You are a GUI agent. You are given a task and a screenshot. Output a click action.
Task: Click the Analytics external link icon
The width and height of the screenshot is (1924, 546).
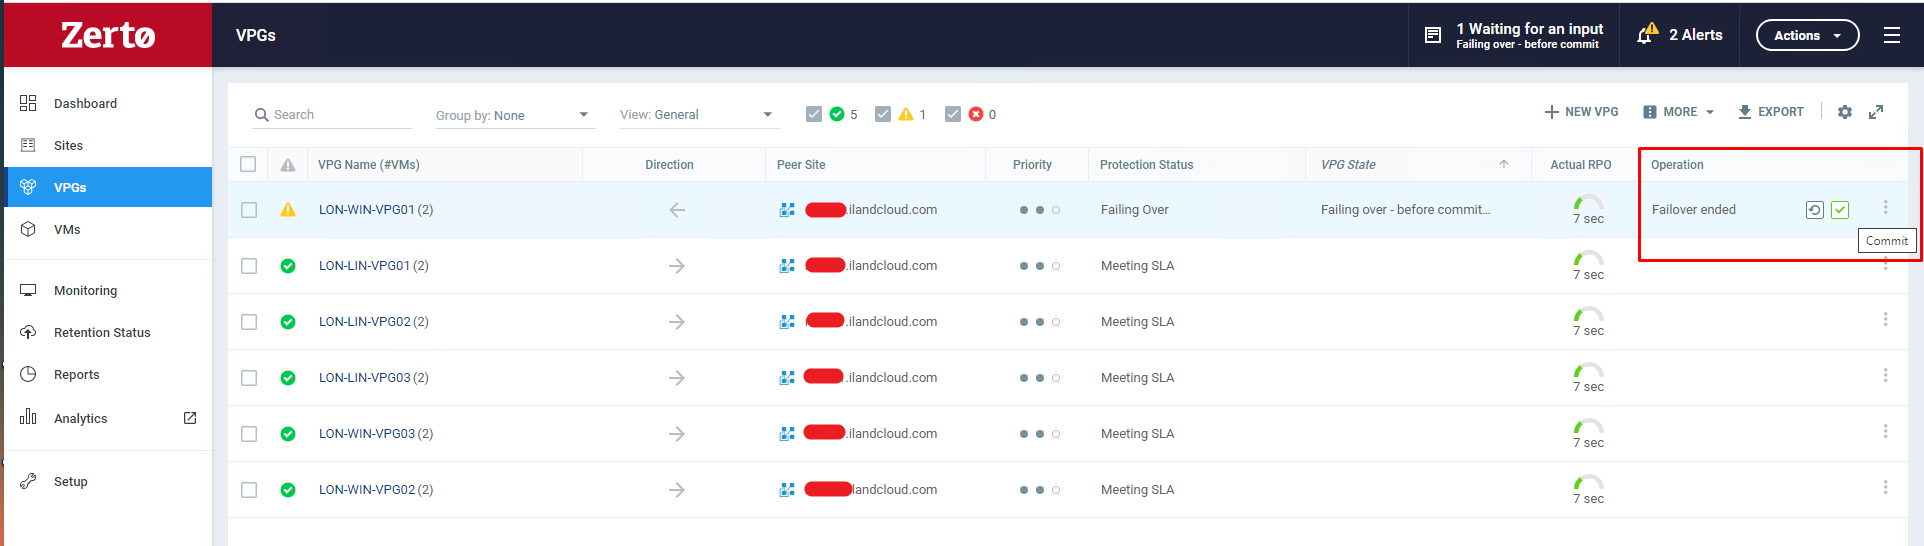point(190,418)
